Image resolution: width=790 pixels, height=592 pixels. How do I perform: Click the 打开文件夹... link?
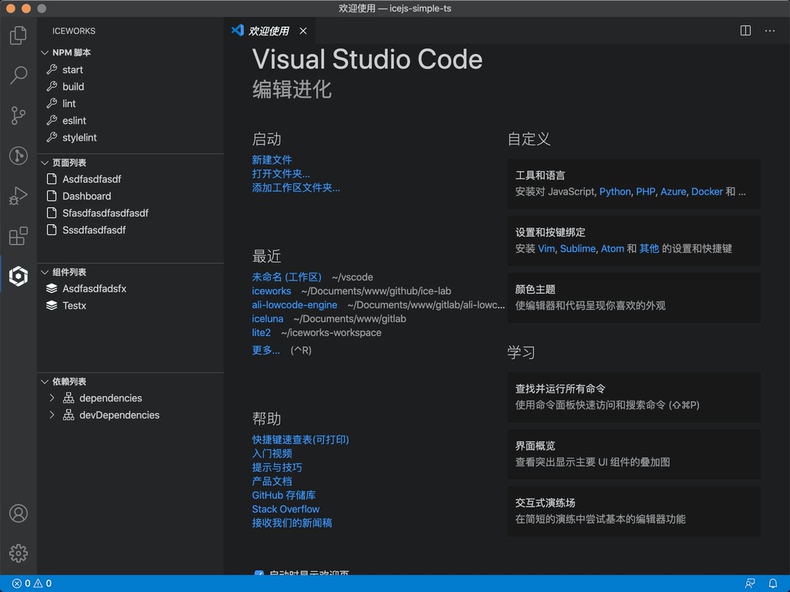click(281, 174)
